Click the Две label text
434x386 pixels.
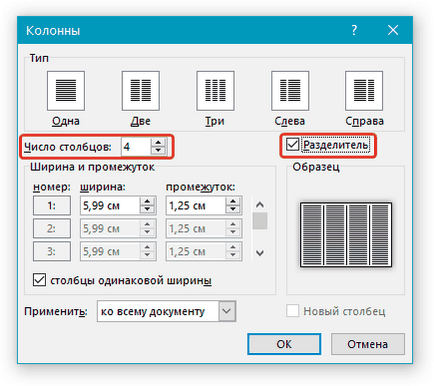(x=140, y=121)
